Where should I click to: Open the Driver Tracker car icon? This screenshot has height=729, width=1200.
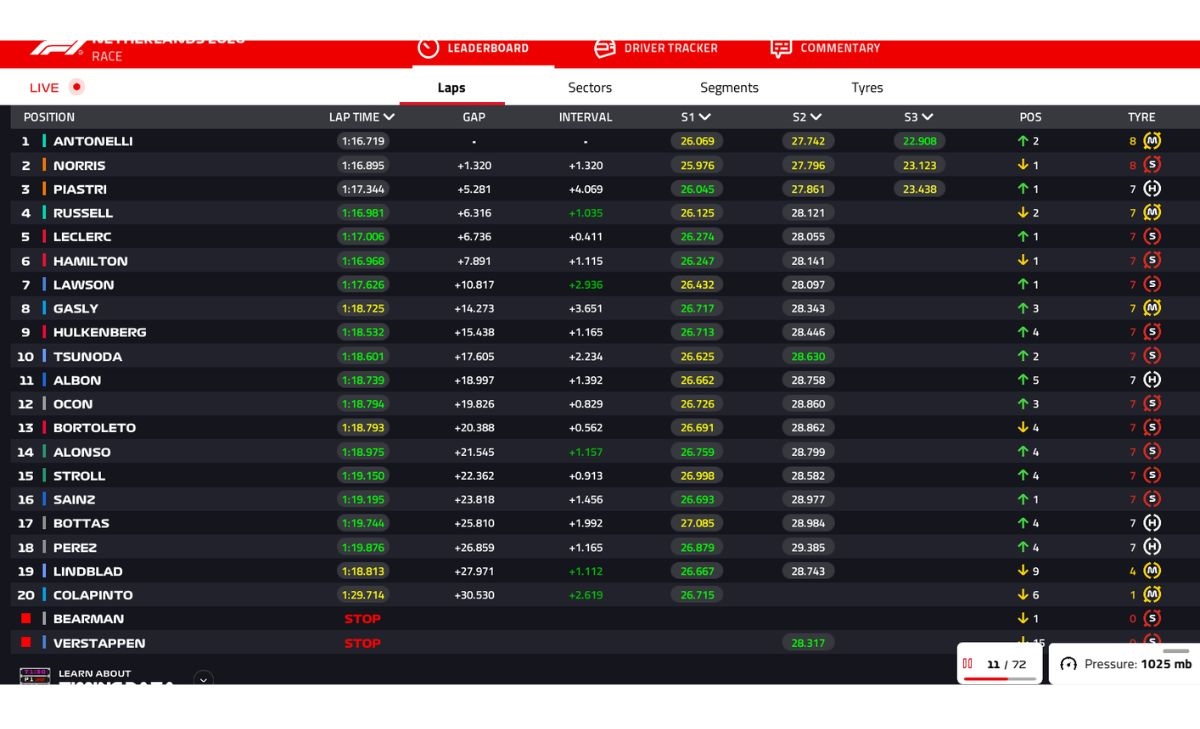click(x=605, y=48)
